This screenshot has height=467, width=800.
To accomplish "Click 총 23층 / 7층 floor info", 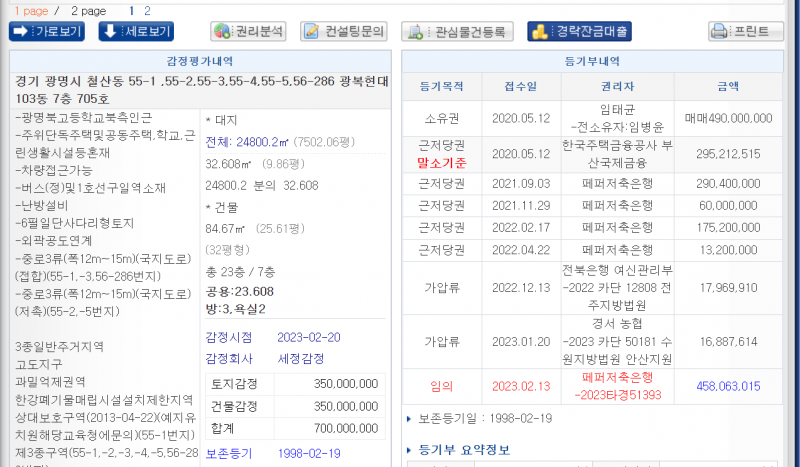I will point(240,272).
